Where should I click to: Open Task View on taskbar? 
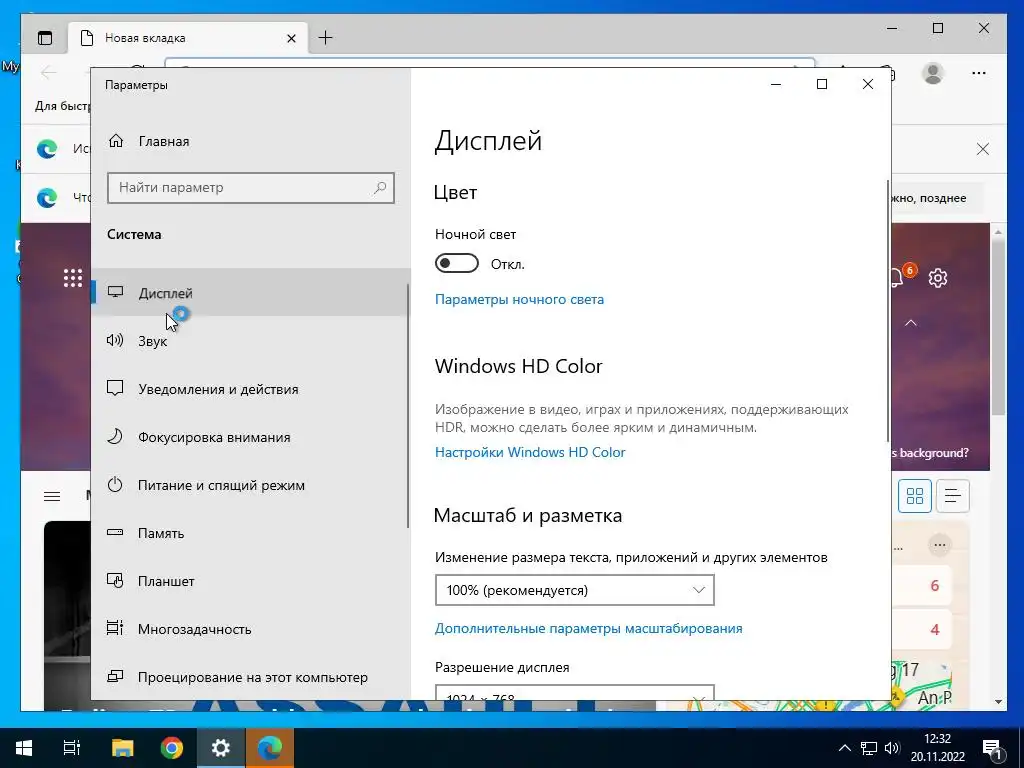click(x=72, y=748)
